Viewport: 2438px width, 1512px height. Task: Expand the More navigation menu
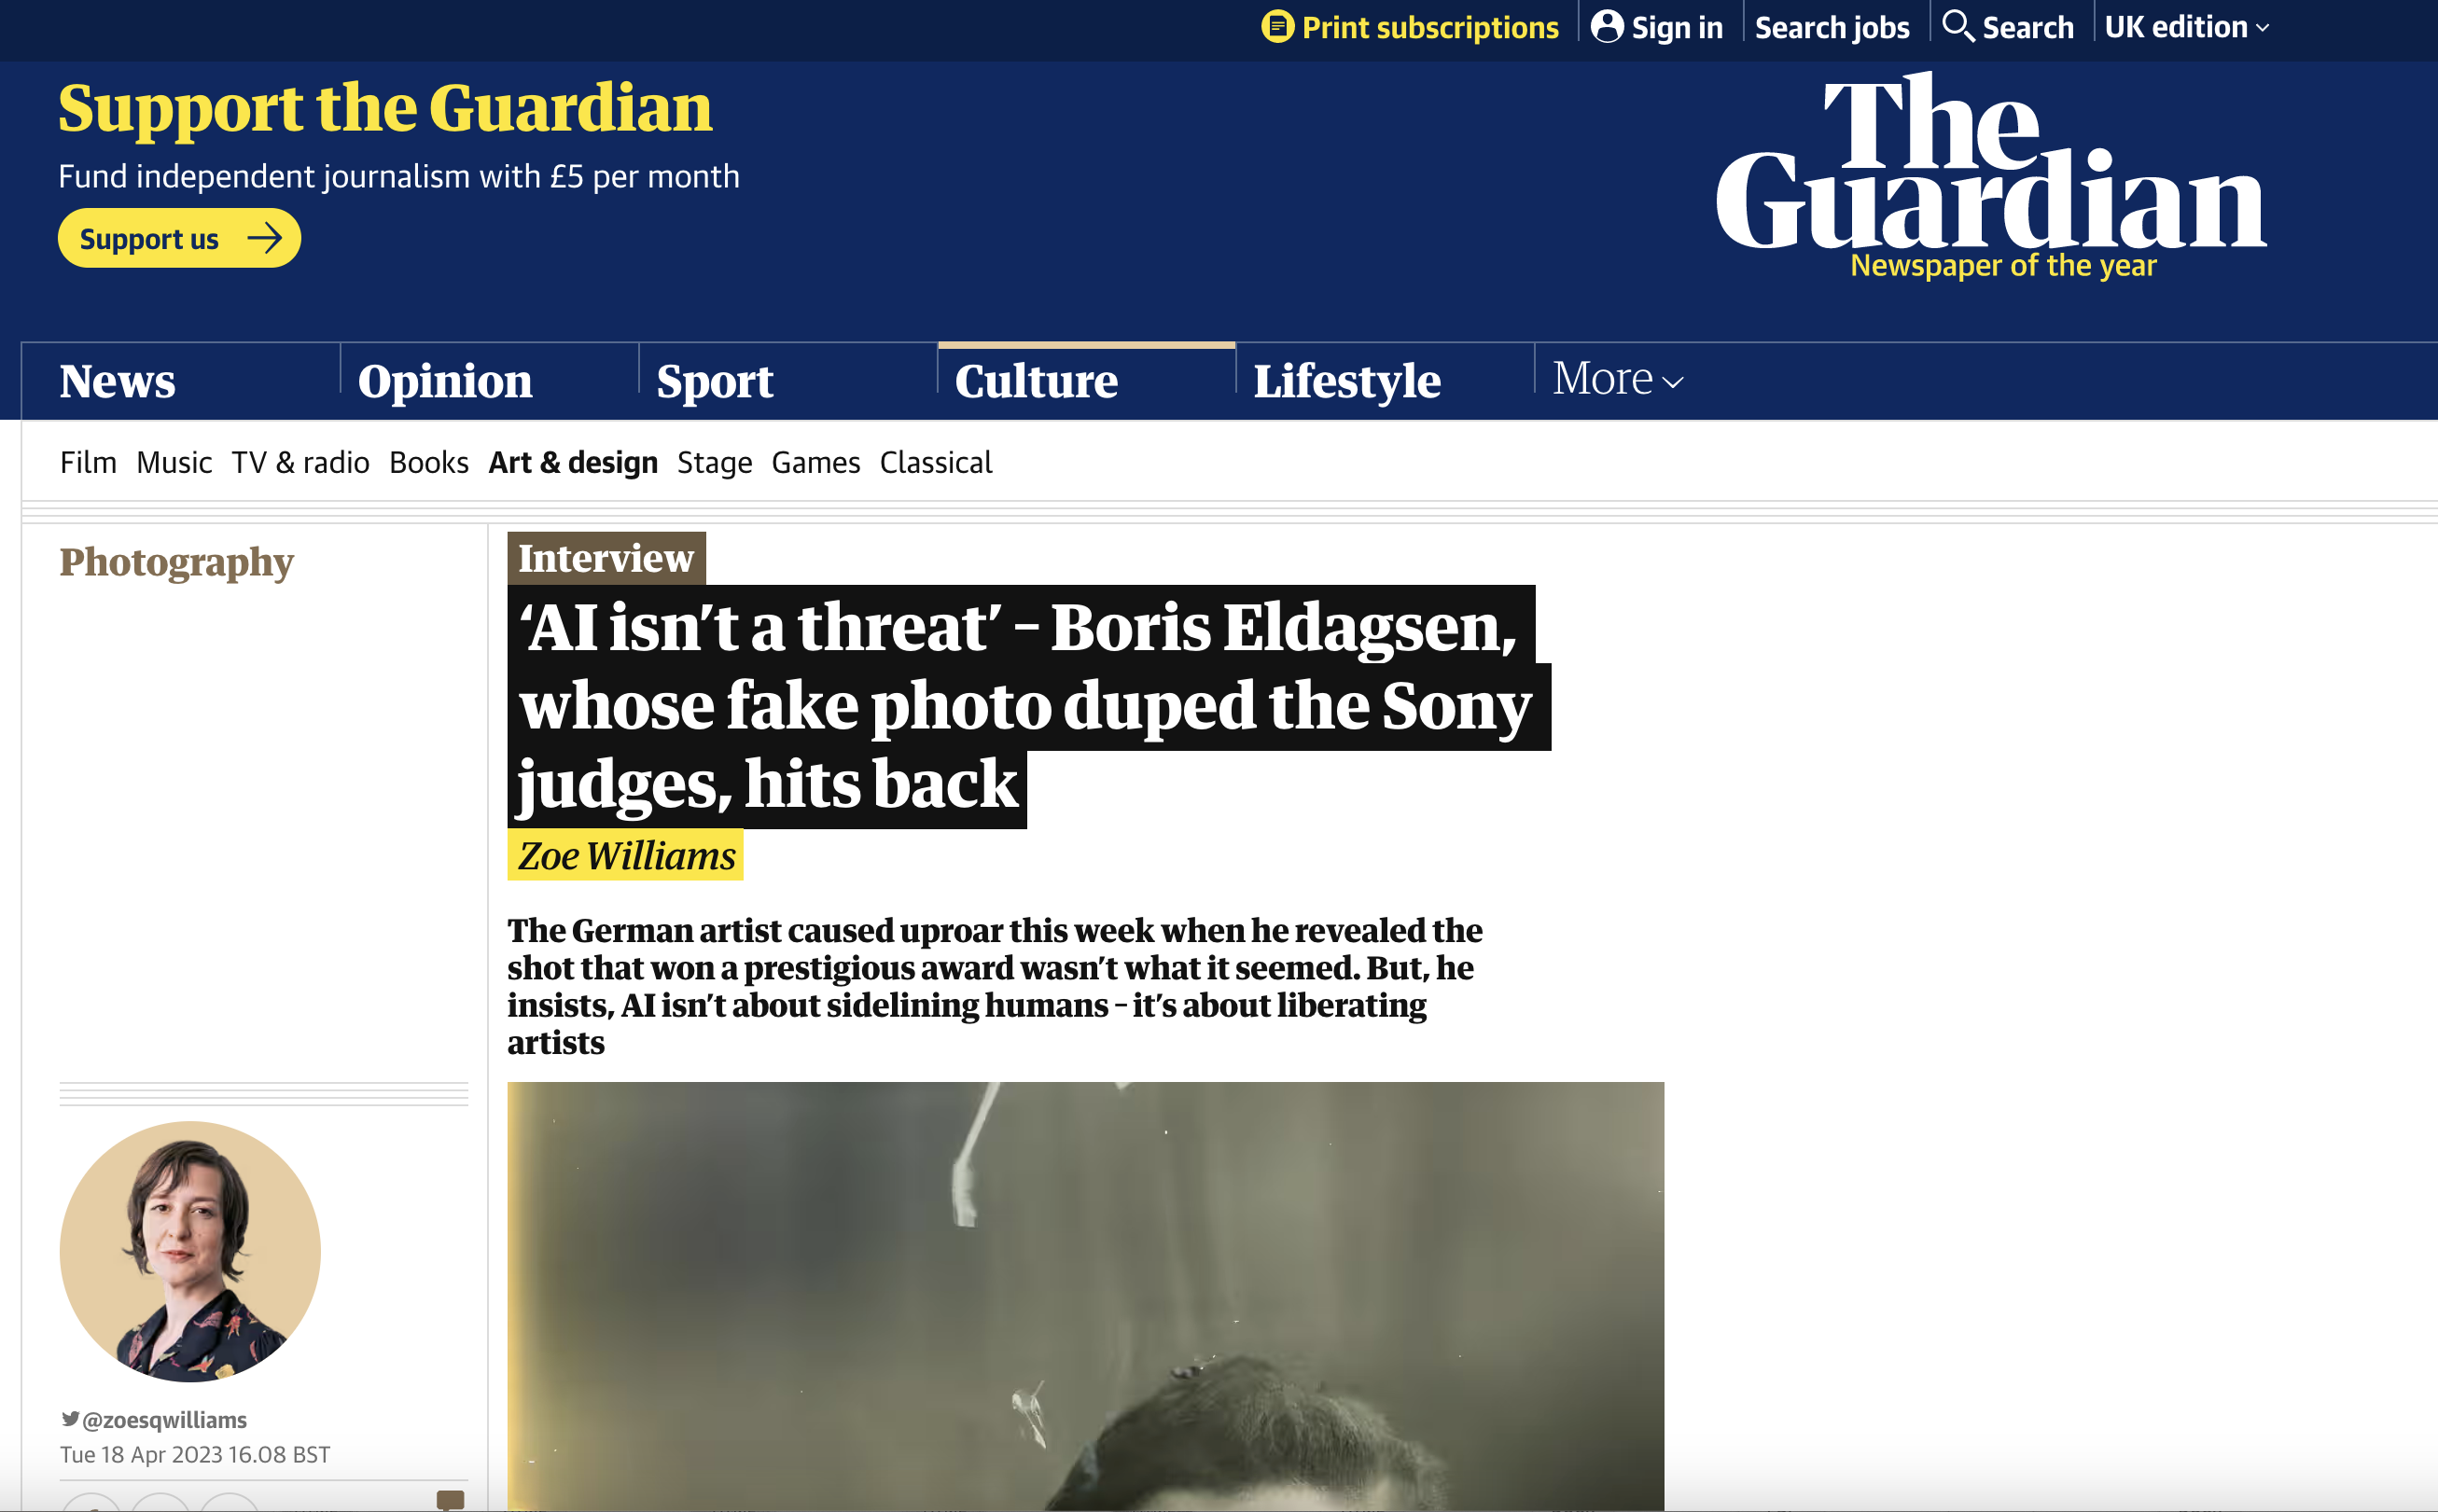pyautogui.click(x=1618, y=379)
